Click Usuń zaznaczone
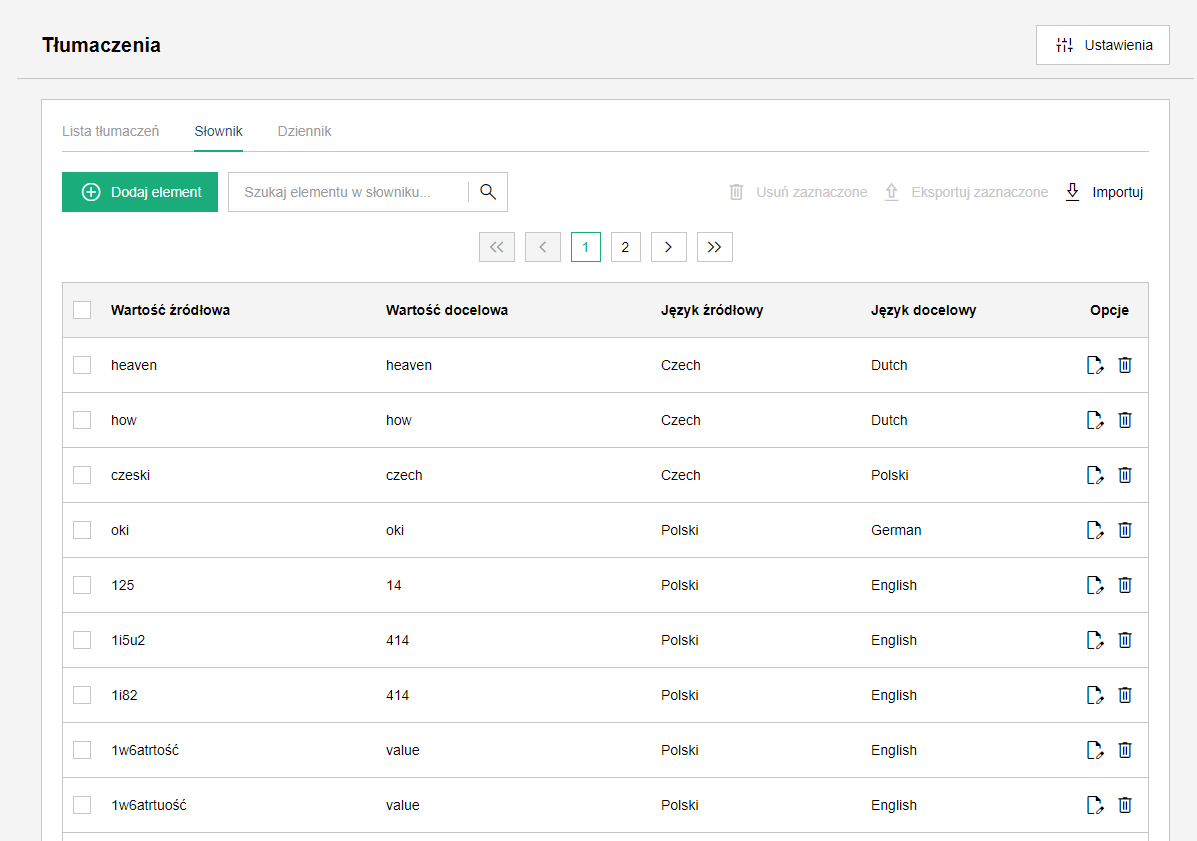The height and width of the screenshot is (841, 1197). (x=798, y=192)
